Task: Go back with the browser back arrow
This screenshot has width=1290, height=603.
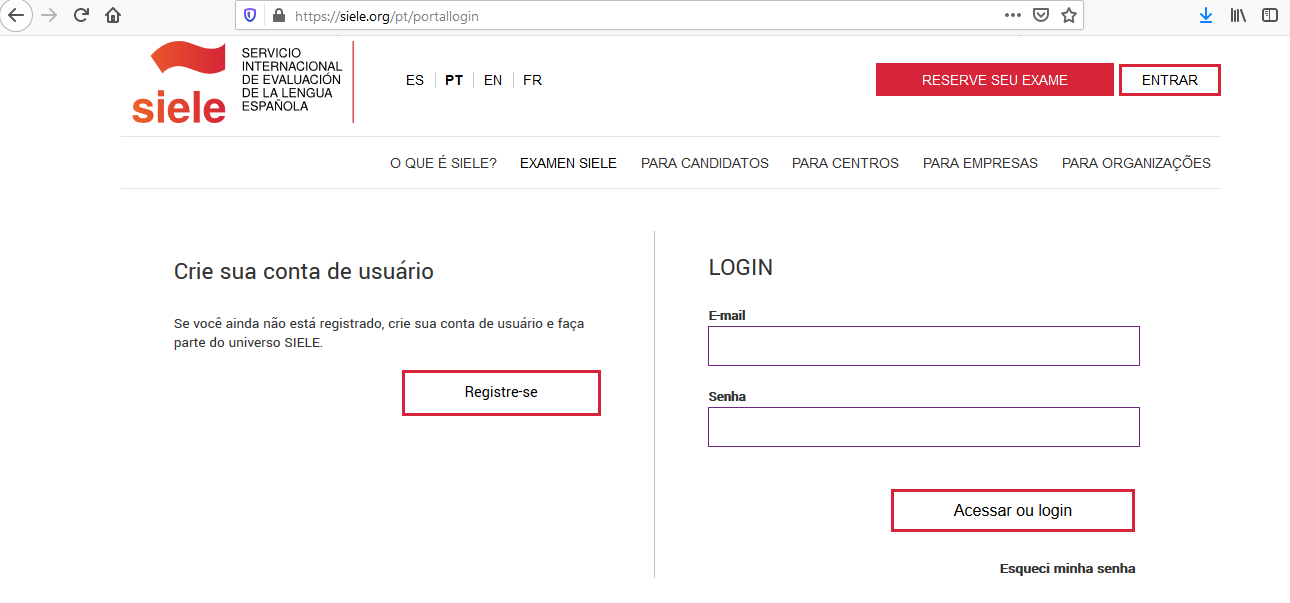Action: point(16,15)
